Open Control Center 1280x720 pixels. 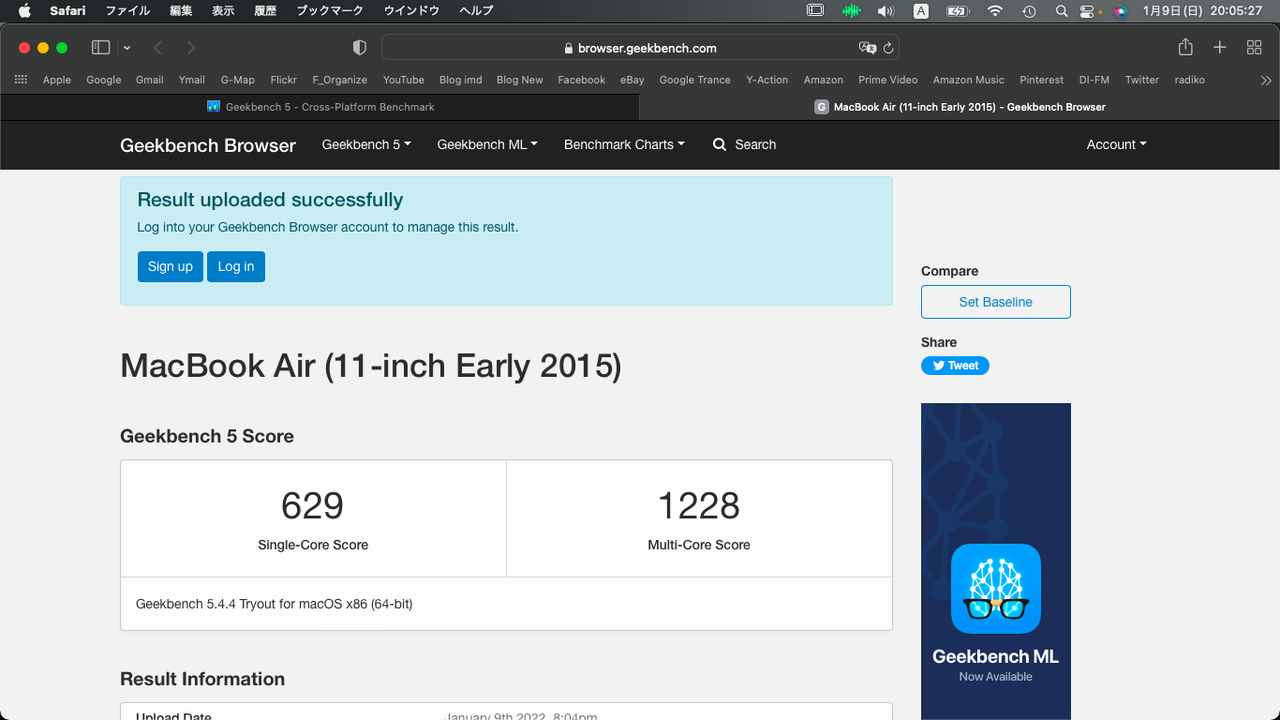point(1089,11)
